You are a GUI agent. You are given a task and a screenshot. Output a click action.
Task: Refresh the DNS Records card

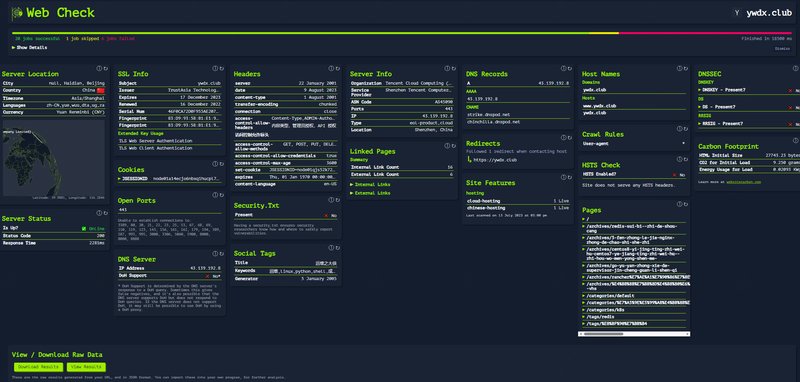[569, 68]
